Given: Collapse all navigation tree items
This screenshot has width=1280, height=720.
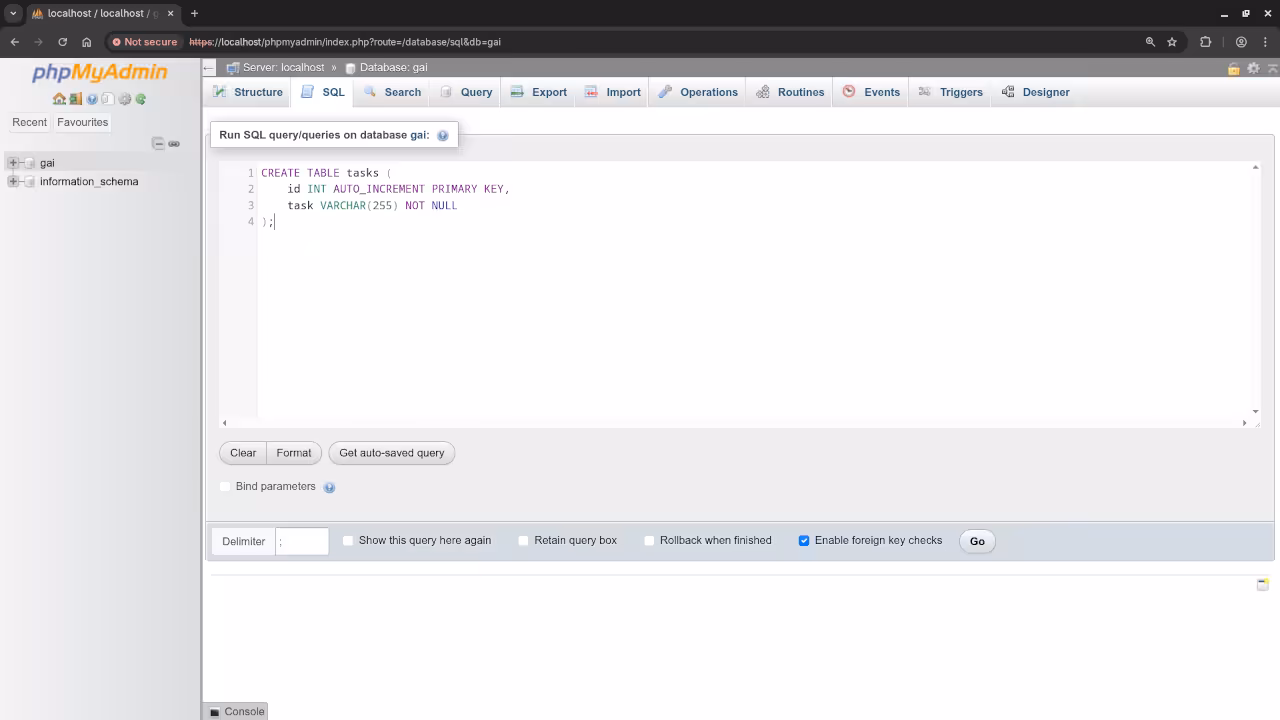Looking at the screenshot, I should point(158,144).
